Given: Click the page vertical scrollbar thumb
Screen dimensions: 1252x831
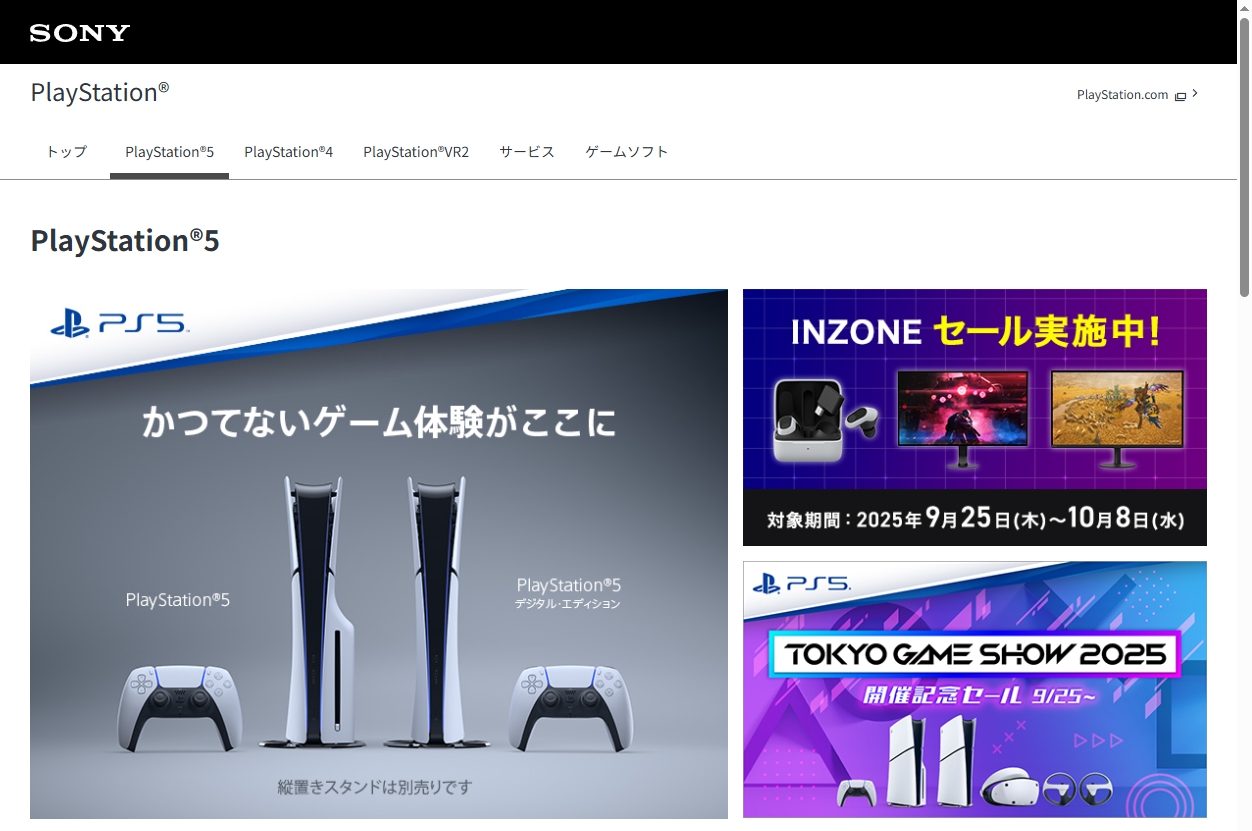Looking at the screenshot, I should [x=1244, y=155].
